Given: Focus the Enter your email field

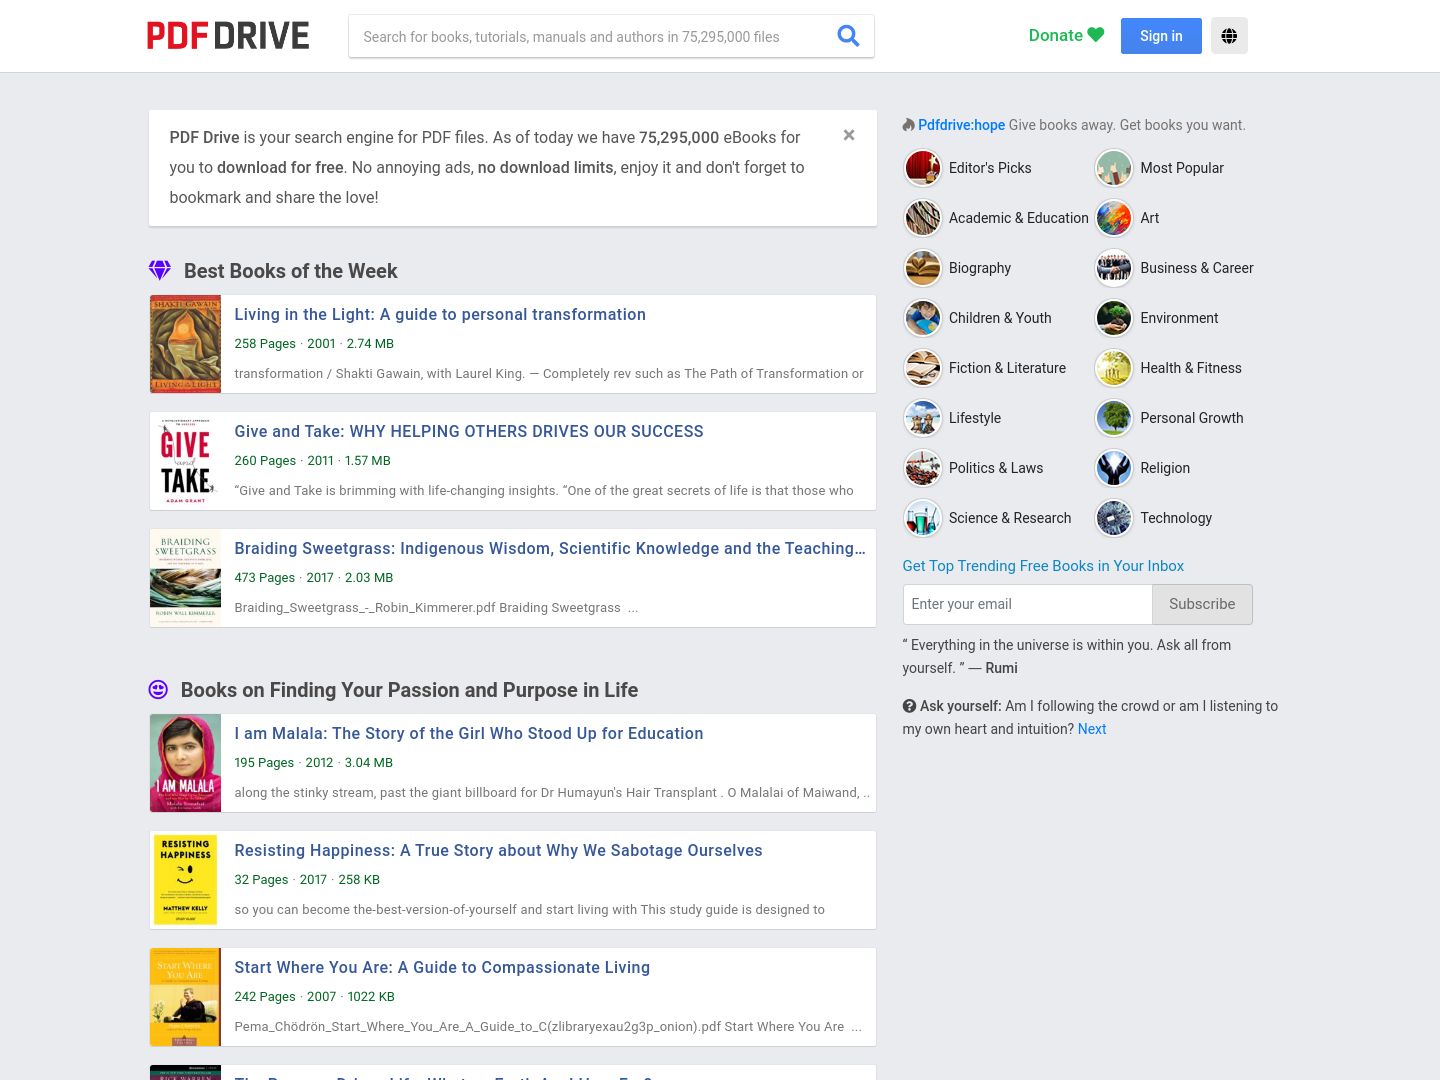Looking at the screenshot, I should 1027,604.
